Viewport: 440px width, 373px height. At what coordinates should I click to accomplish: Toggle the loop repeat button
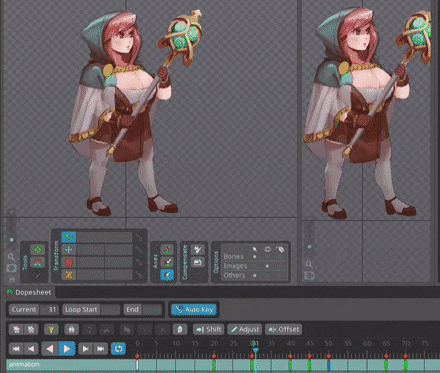(x=118, y=349)
